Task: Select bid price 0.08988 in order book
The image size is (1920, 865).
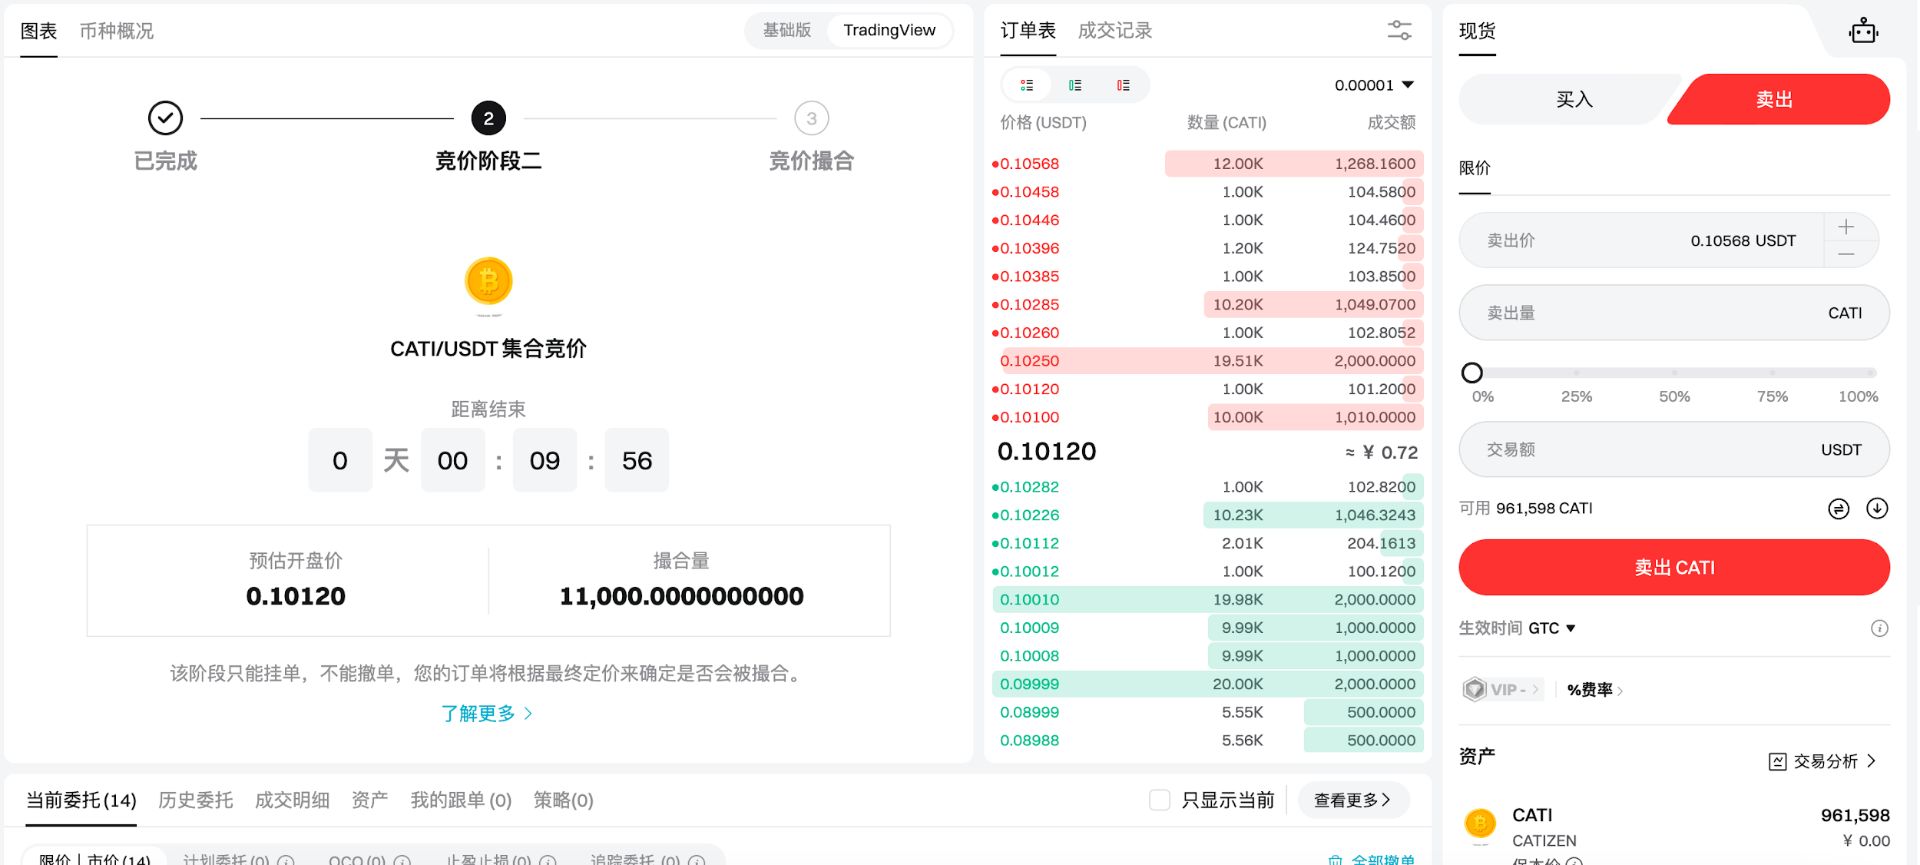Action: pyautogui.click(x=1029, y=741)
